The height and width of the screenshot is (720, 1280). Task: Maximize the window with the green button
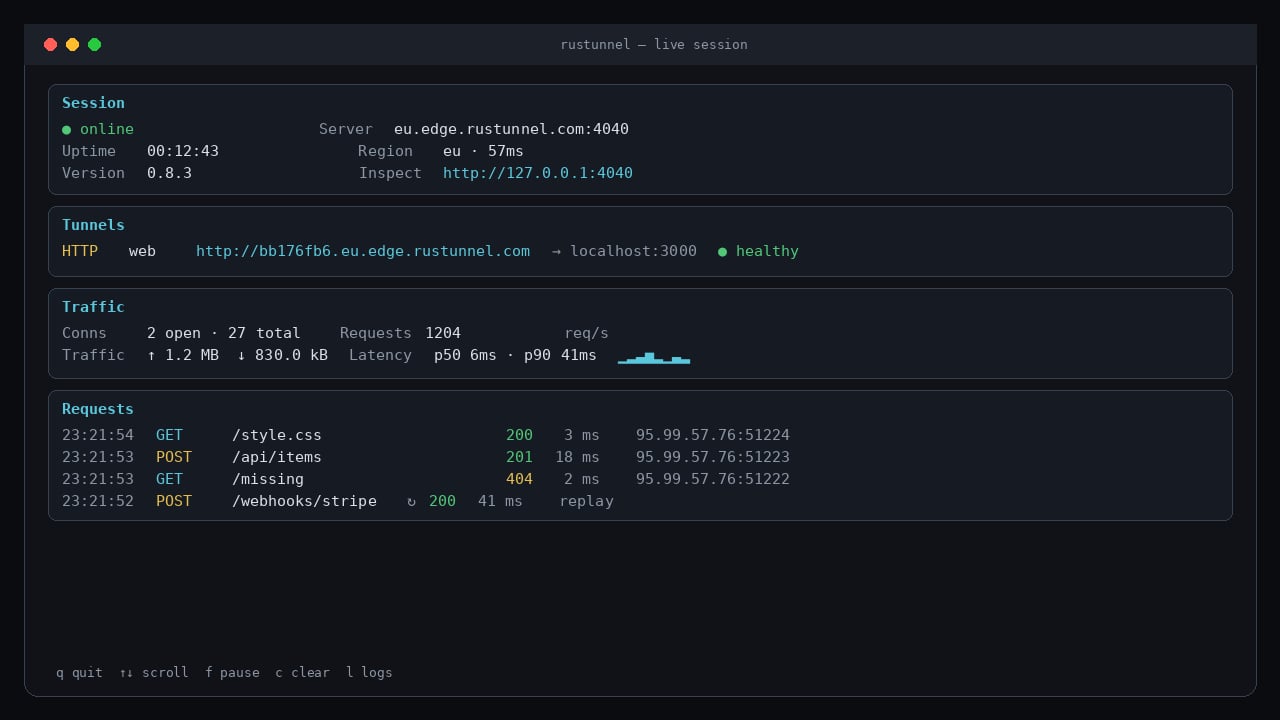[94, 44]
